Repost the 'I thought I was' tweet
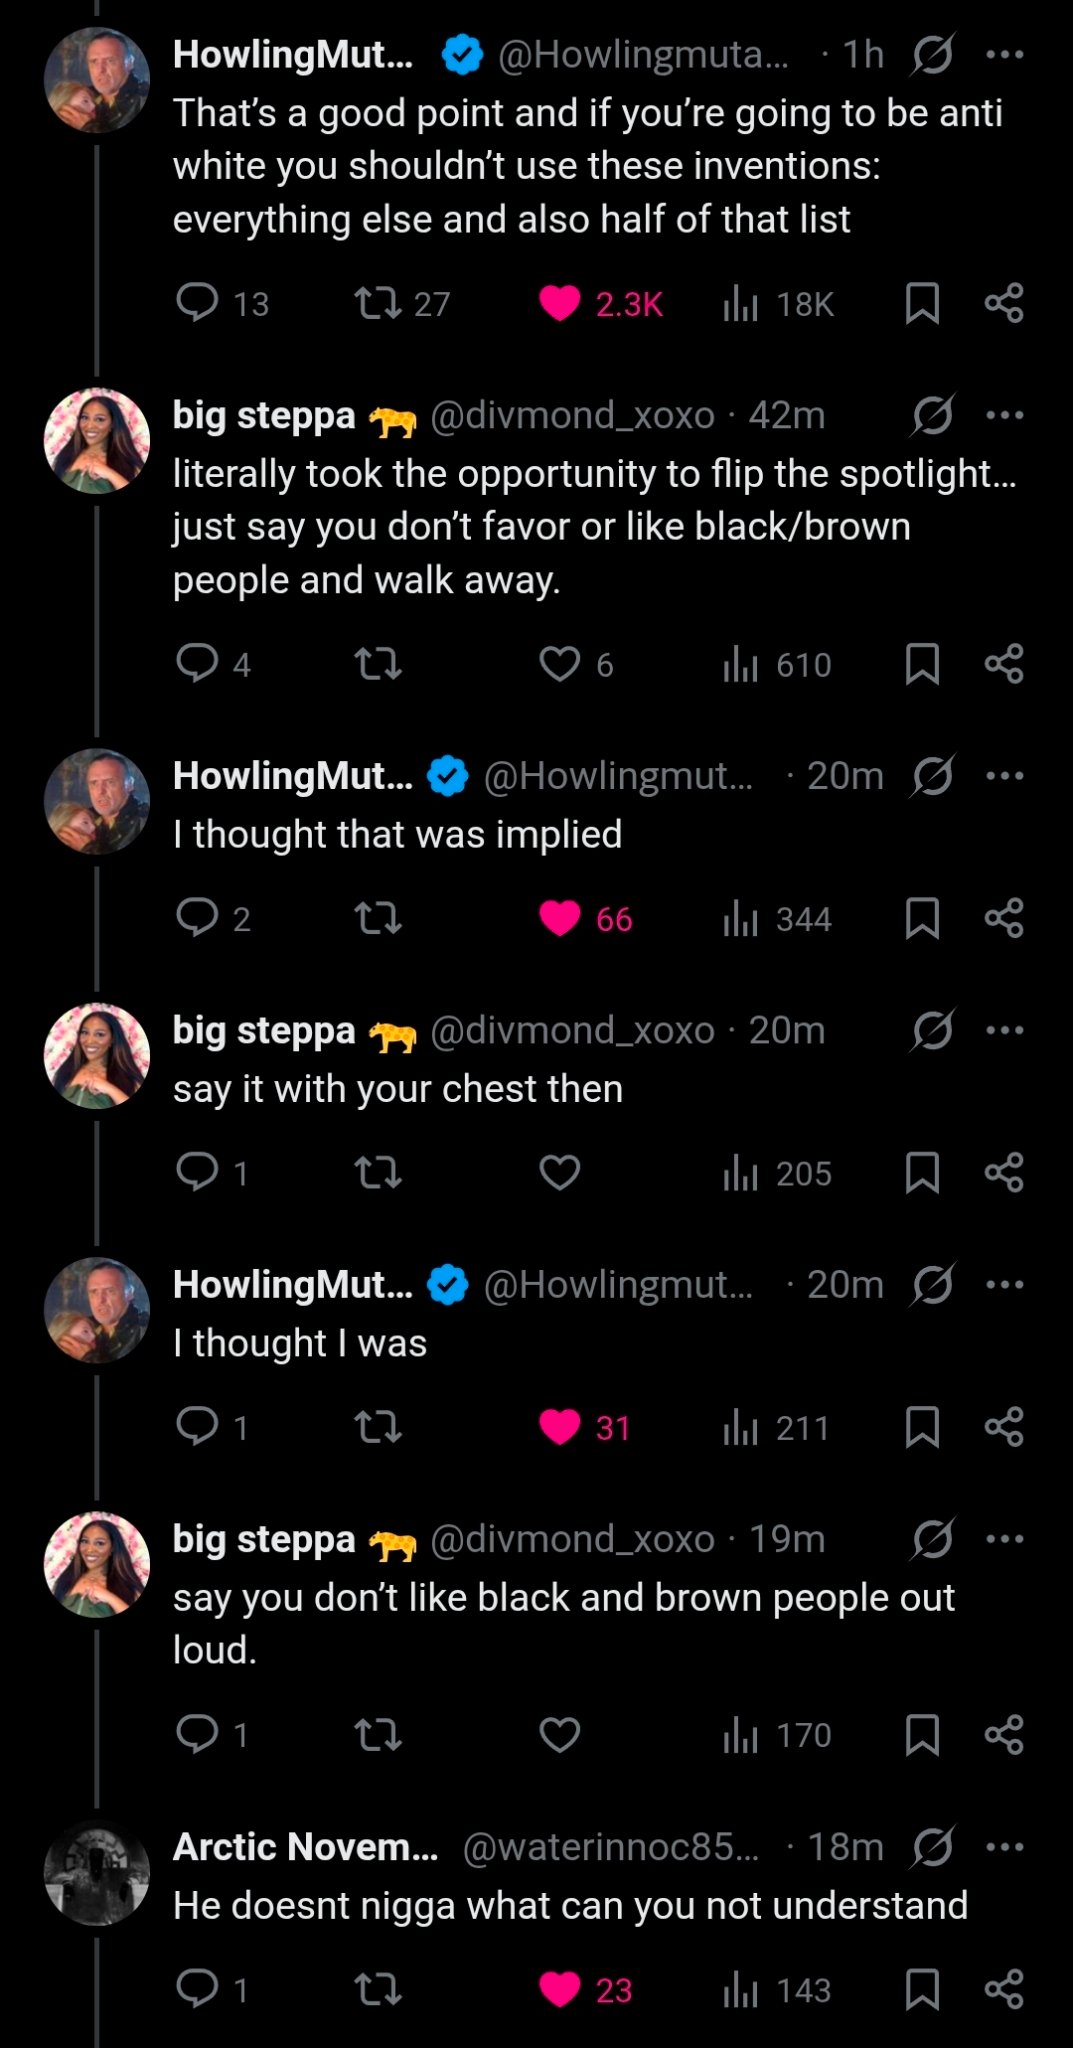Viewport: 1073px width, 2048px height. 379,1427
